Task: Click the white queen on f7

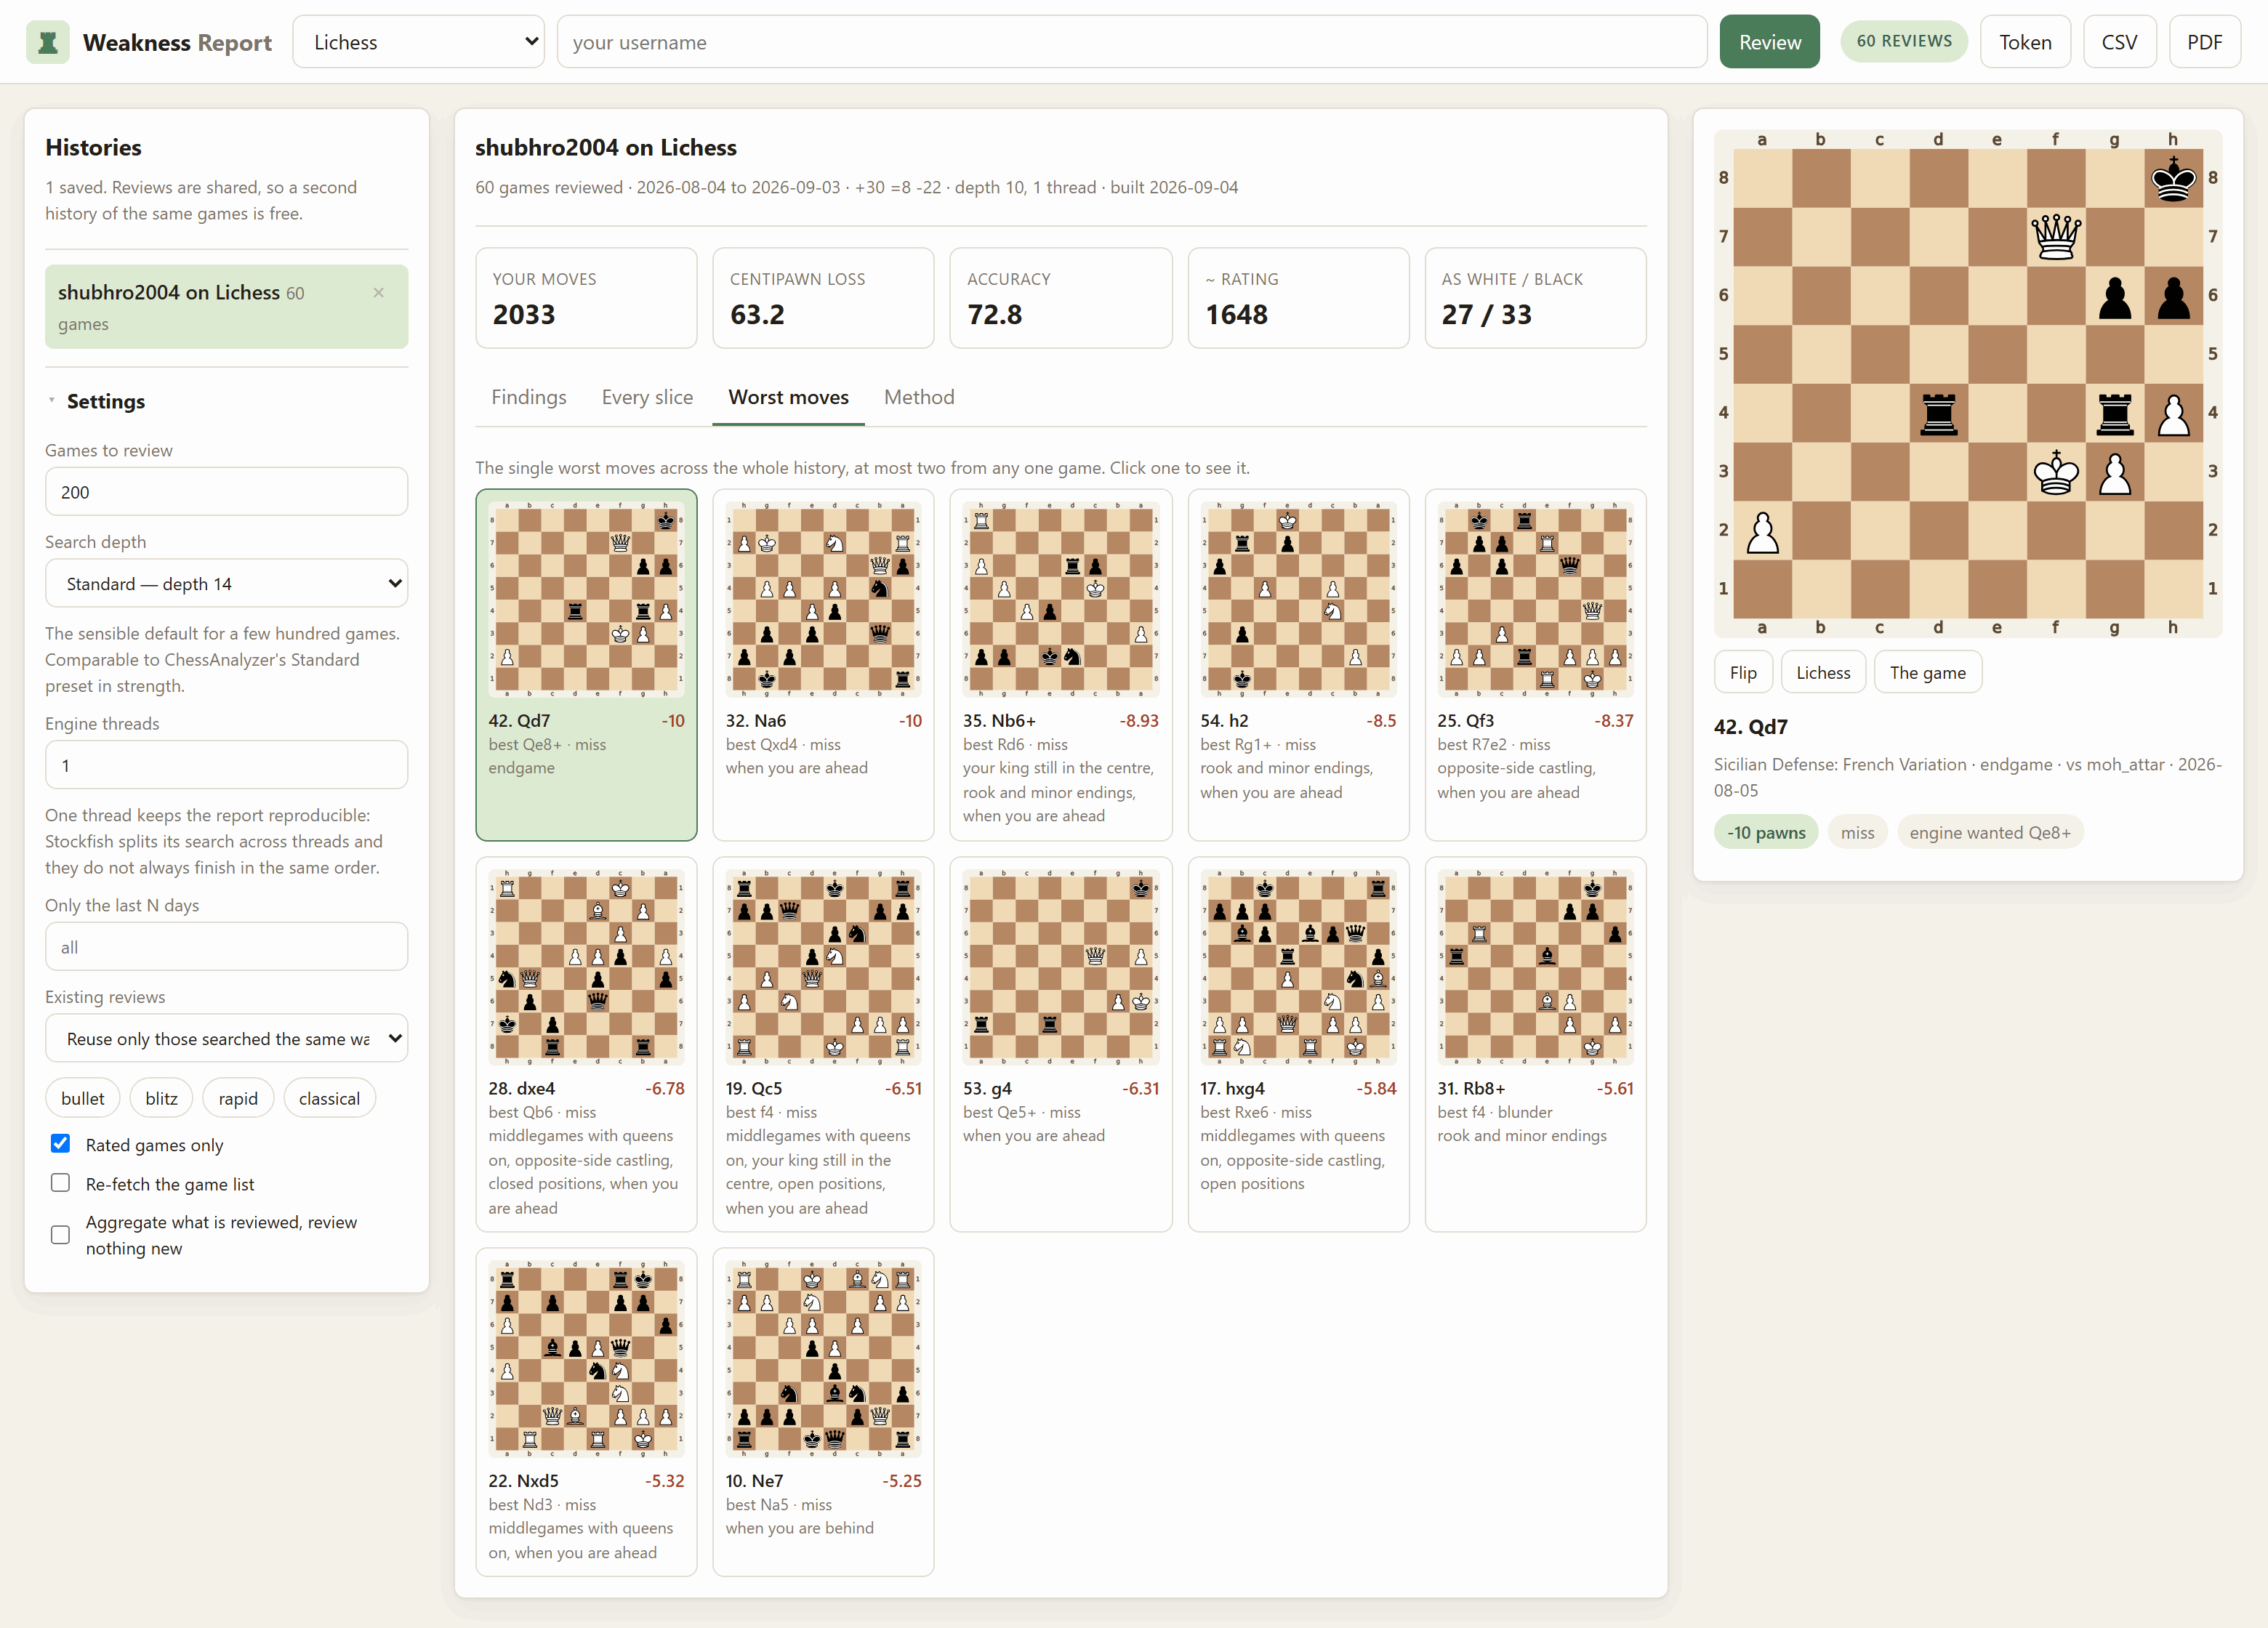Action: (x=2056, y=237)
